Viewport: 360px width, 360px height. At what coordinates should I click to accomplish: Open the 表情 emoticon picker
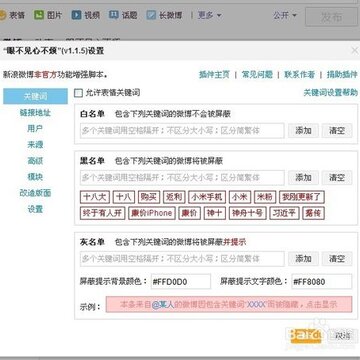pyautogui.click(x=12, y=15)
